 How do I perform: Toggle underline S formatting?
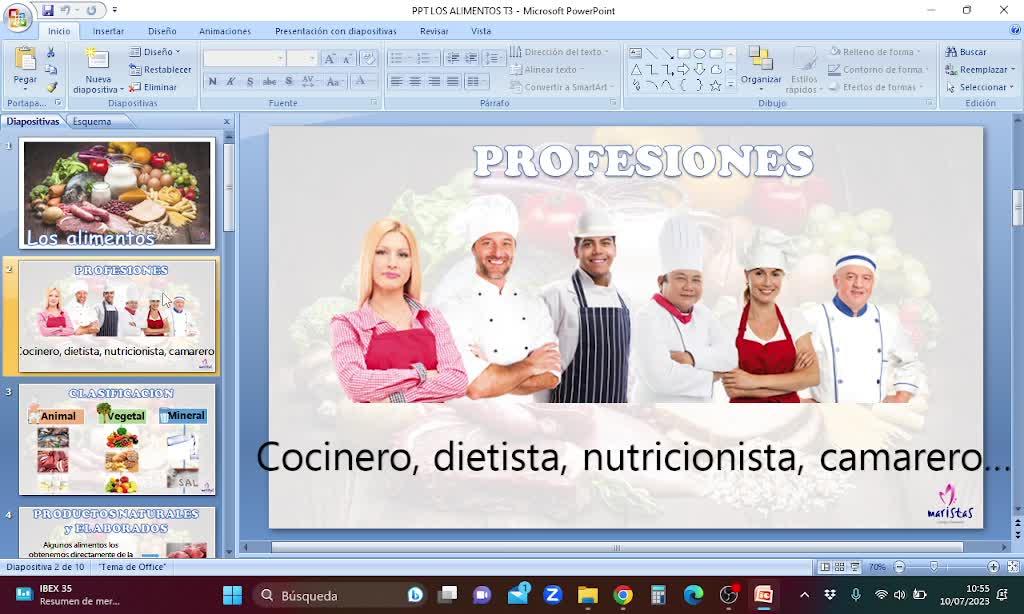click(249, 82)
